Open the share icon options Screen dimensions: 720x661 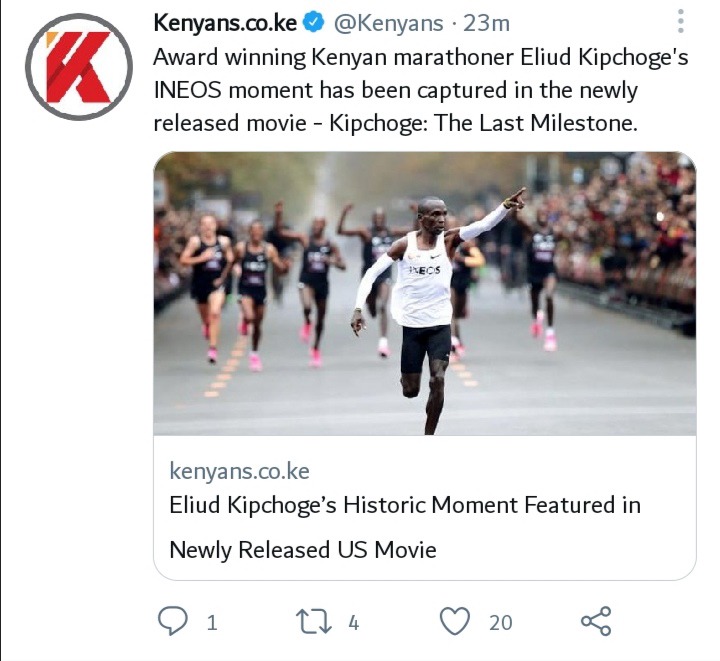pos(596,621)
